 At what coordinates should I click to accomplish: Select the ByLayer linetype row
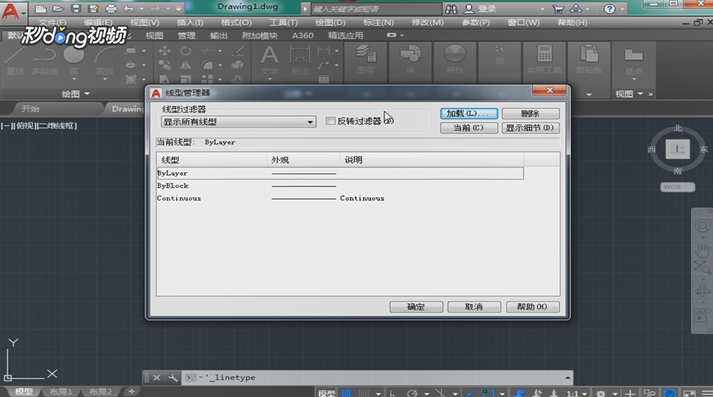coord(340,173)
